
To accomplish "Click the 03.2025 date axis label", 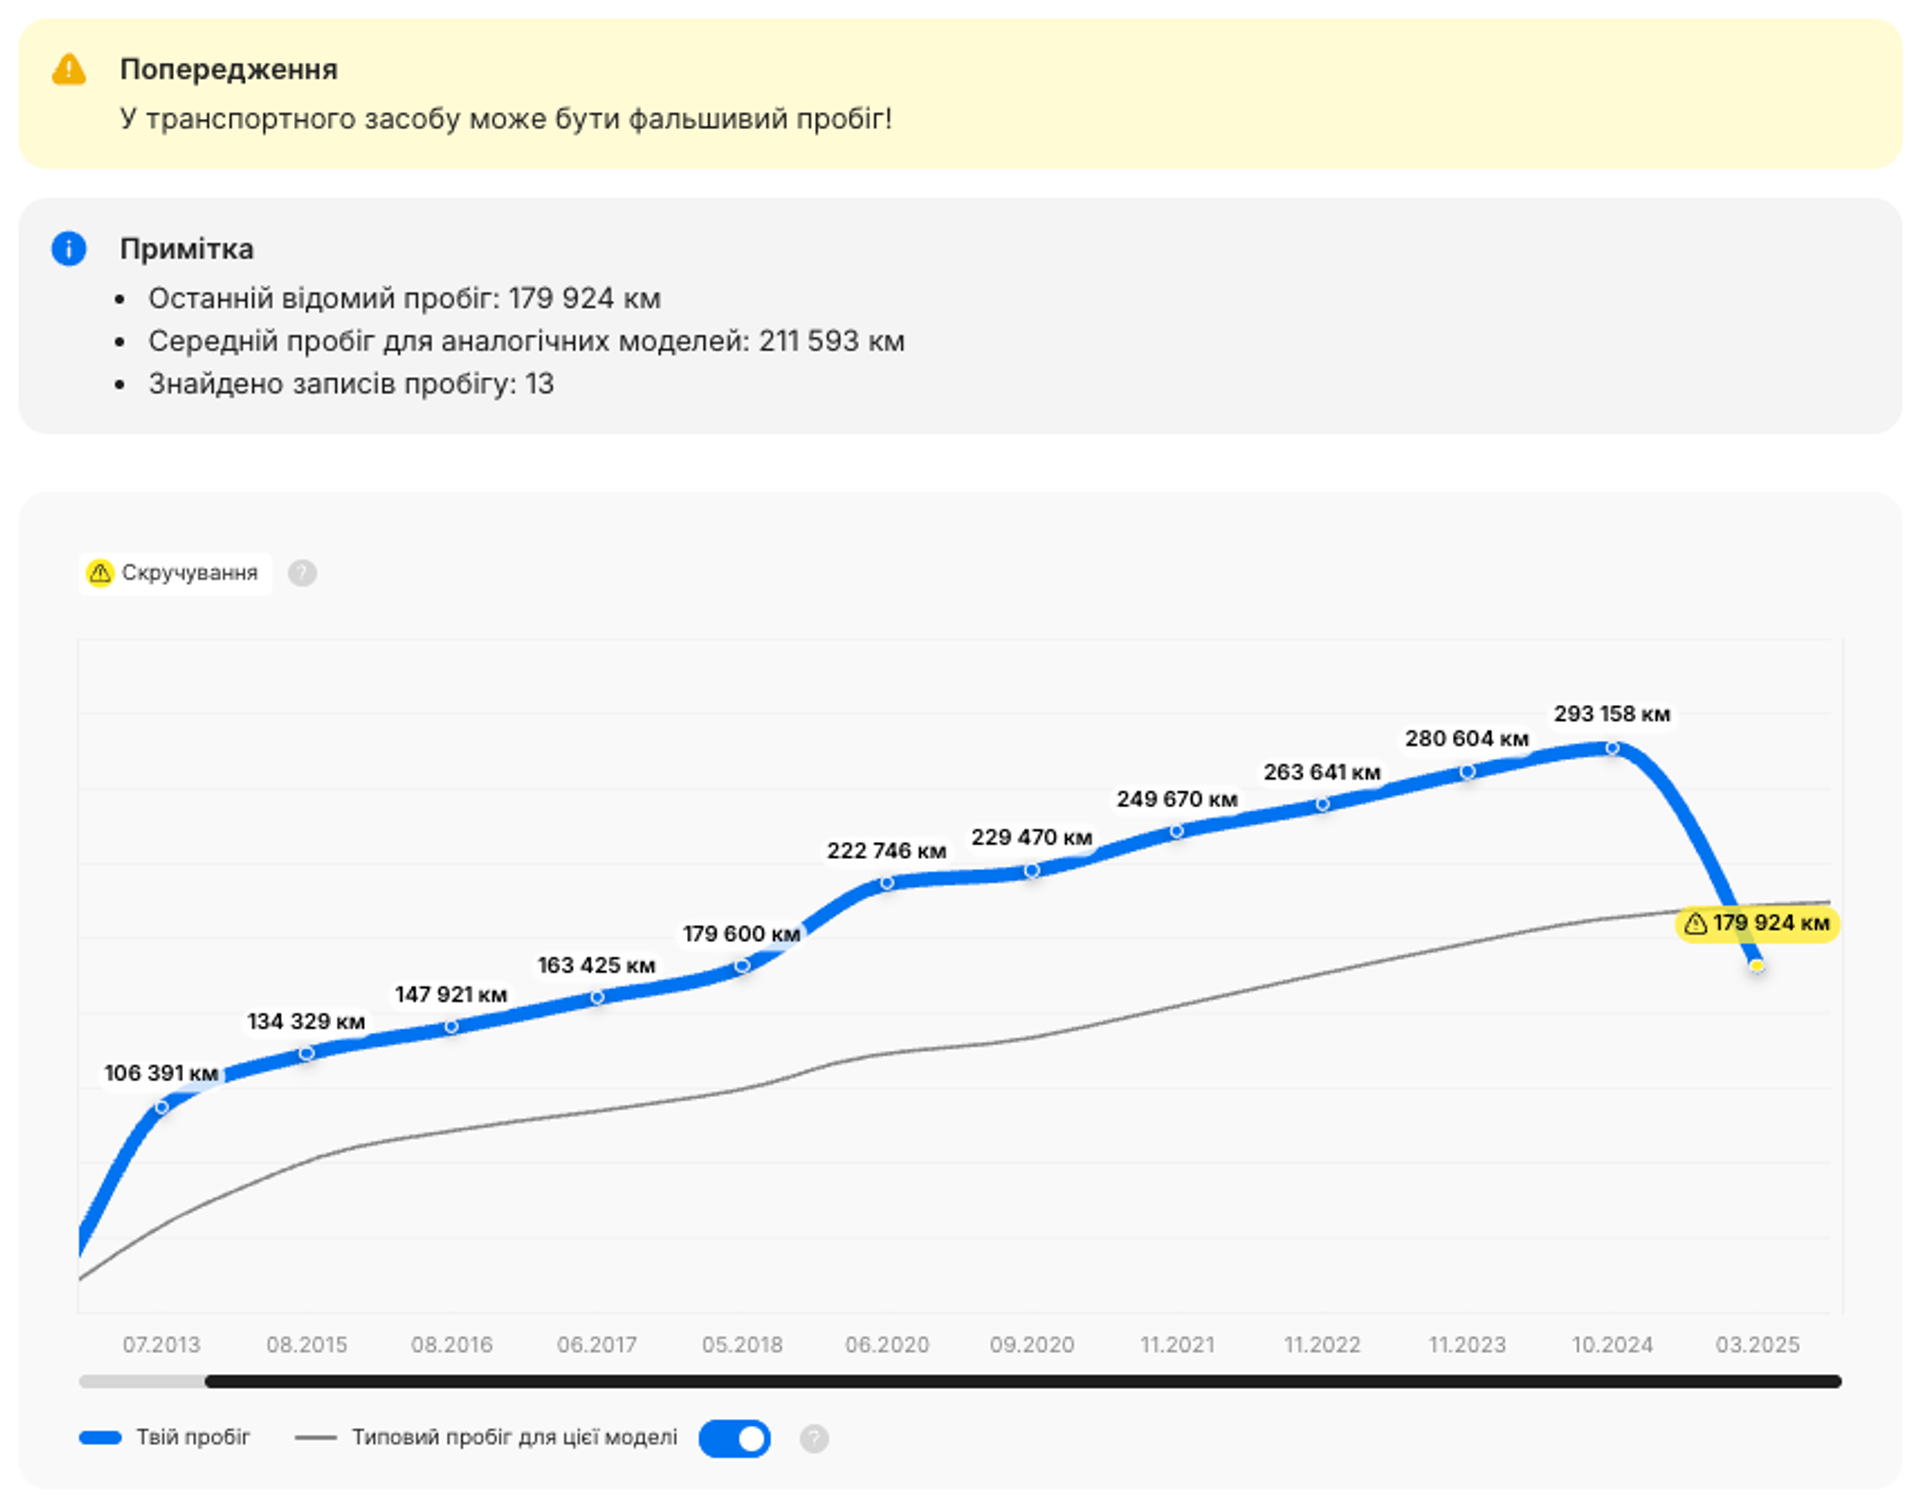I will coord(1757,1344).
